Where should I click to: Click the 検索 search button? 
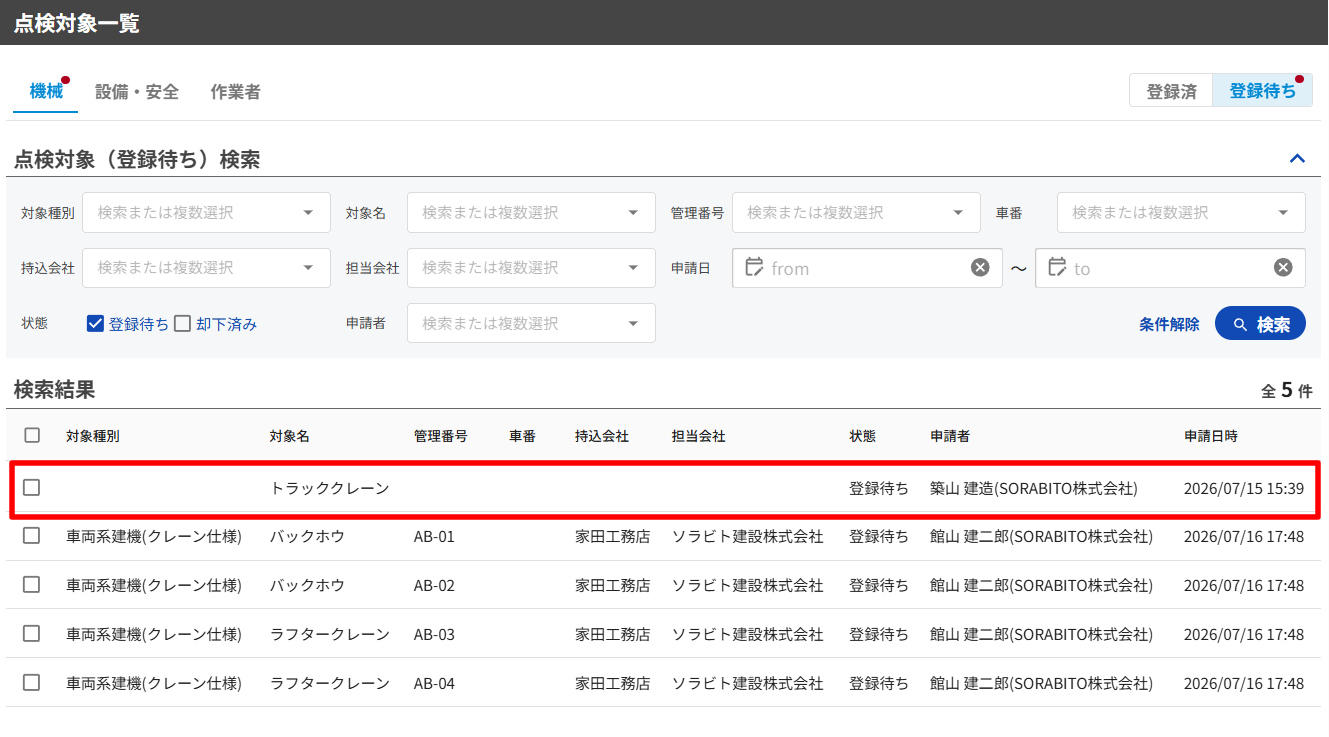[x=1260, y=324]
